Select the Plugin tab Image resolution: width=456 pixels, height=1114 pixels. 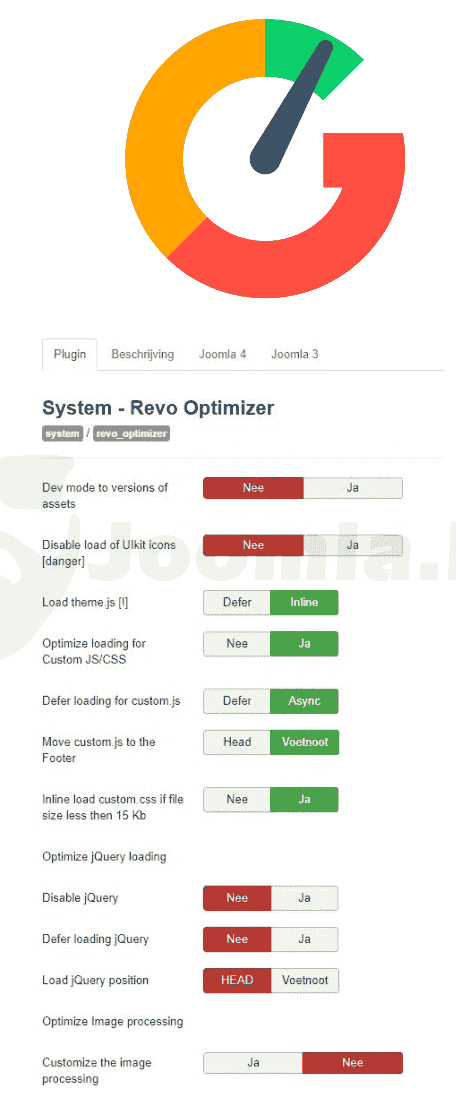[70, 354]
